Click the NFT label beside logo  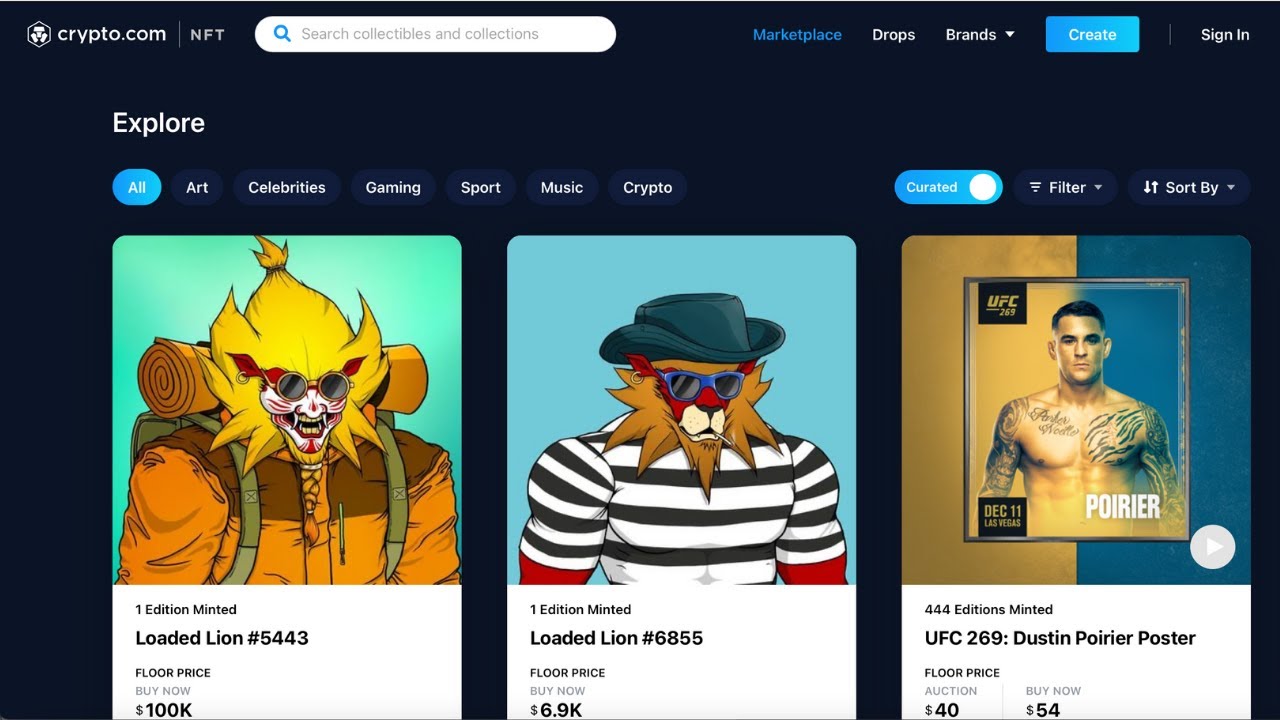click(208, 34)
